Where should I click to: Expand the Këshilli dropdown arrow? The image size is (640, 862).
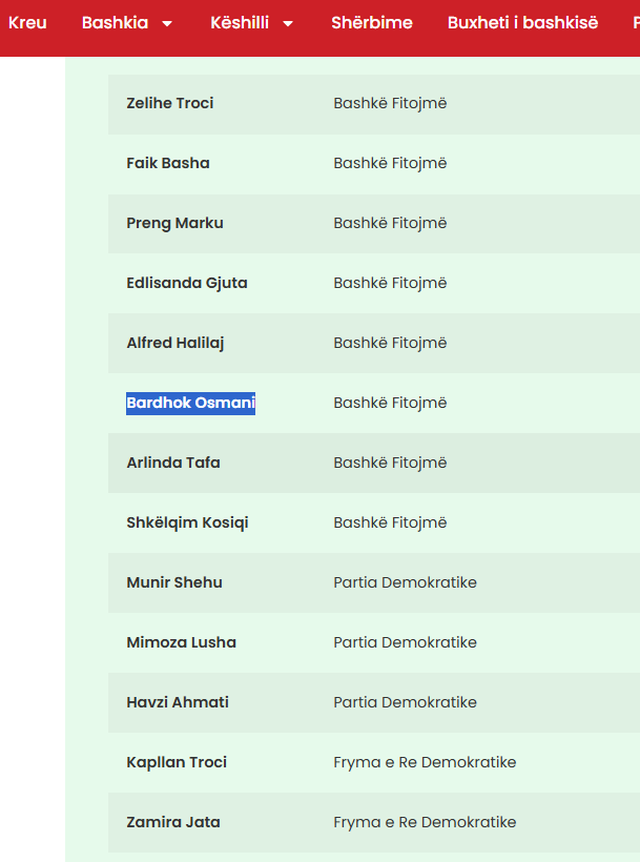[288, 23]
